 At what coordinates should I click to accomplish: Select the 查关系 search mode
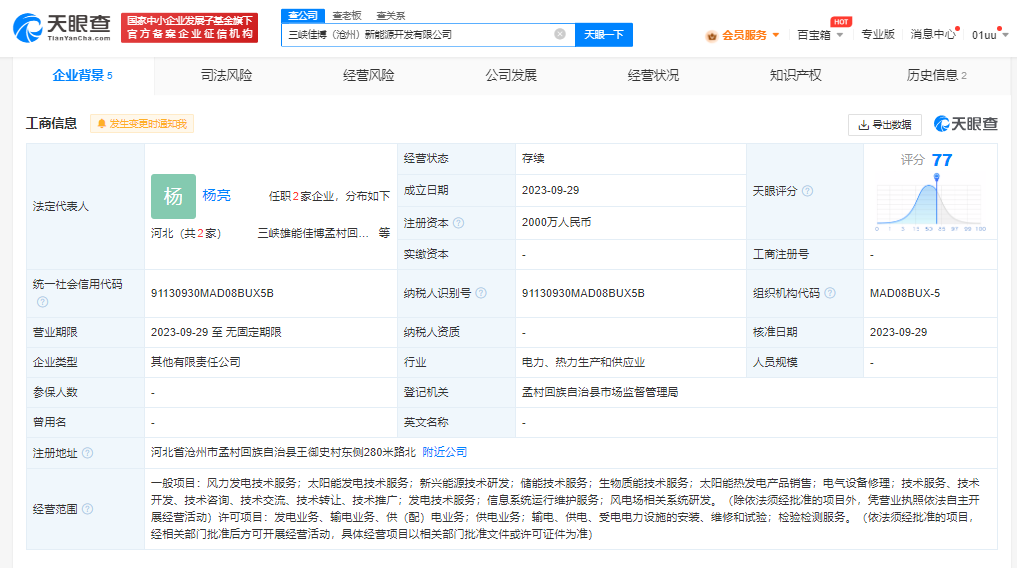pos(391,16)
